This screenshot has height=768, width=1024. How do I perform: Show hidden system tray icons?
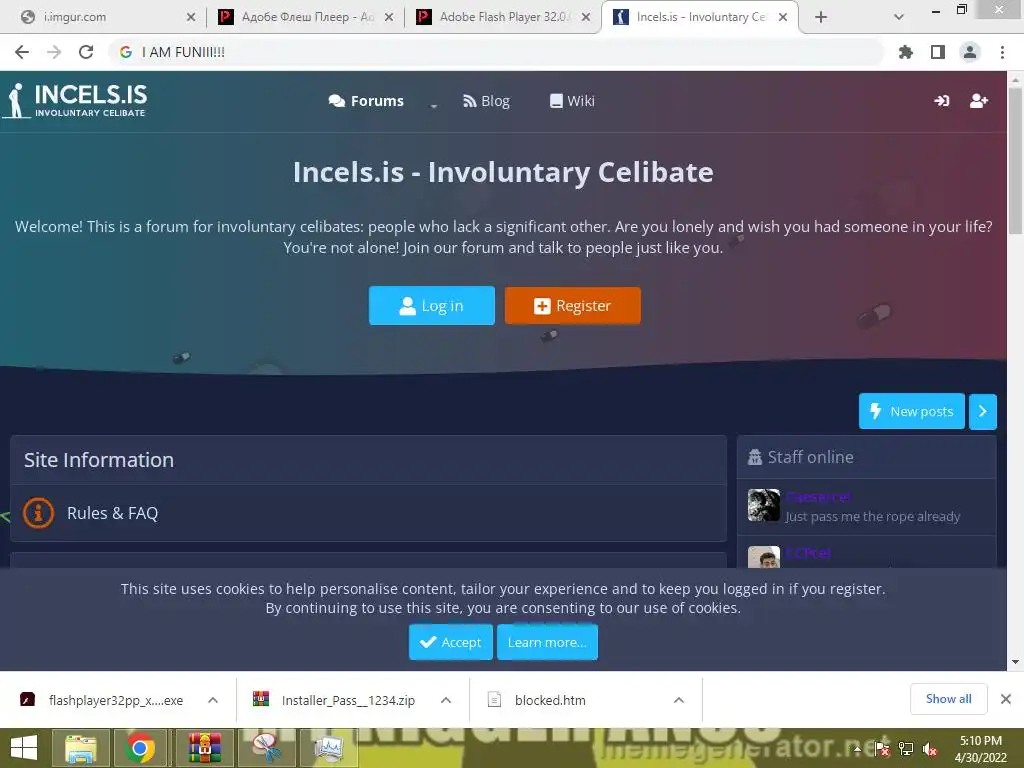(x=857, y=749)
